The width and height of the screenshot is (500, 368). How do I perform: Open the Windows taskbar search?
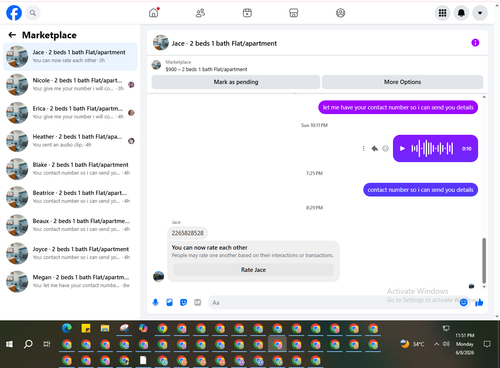28,344
